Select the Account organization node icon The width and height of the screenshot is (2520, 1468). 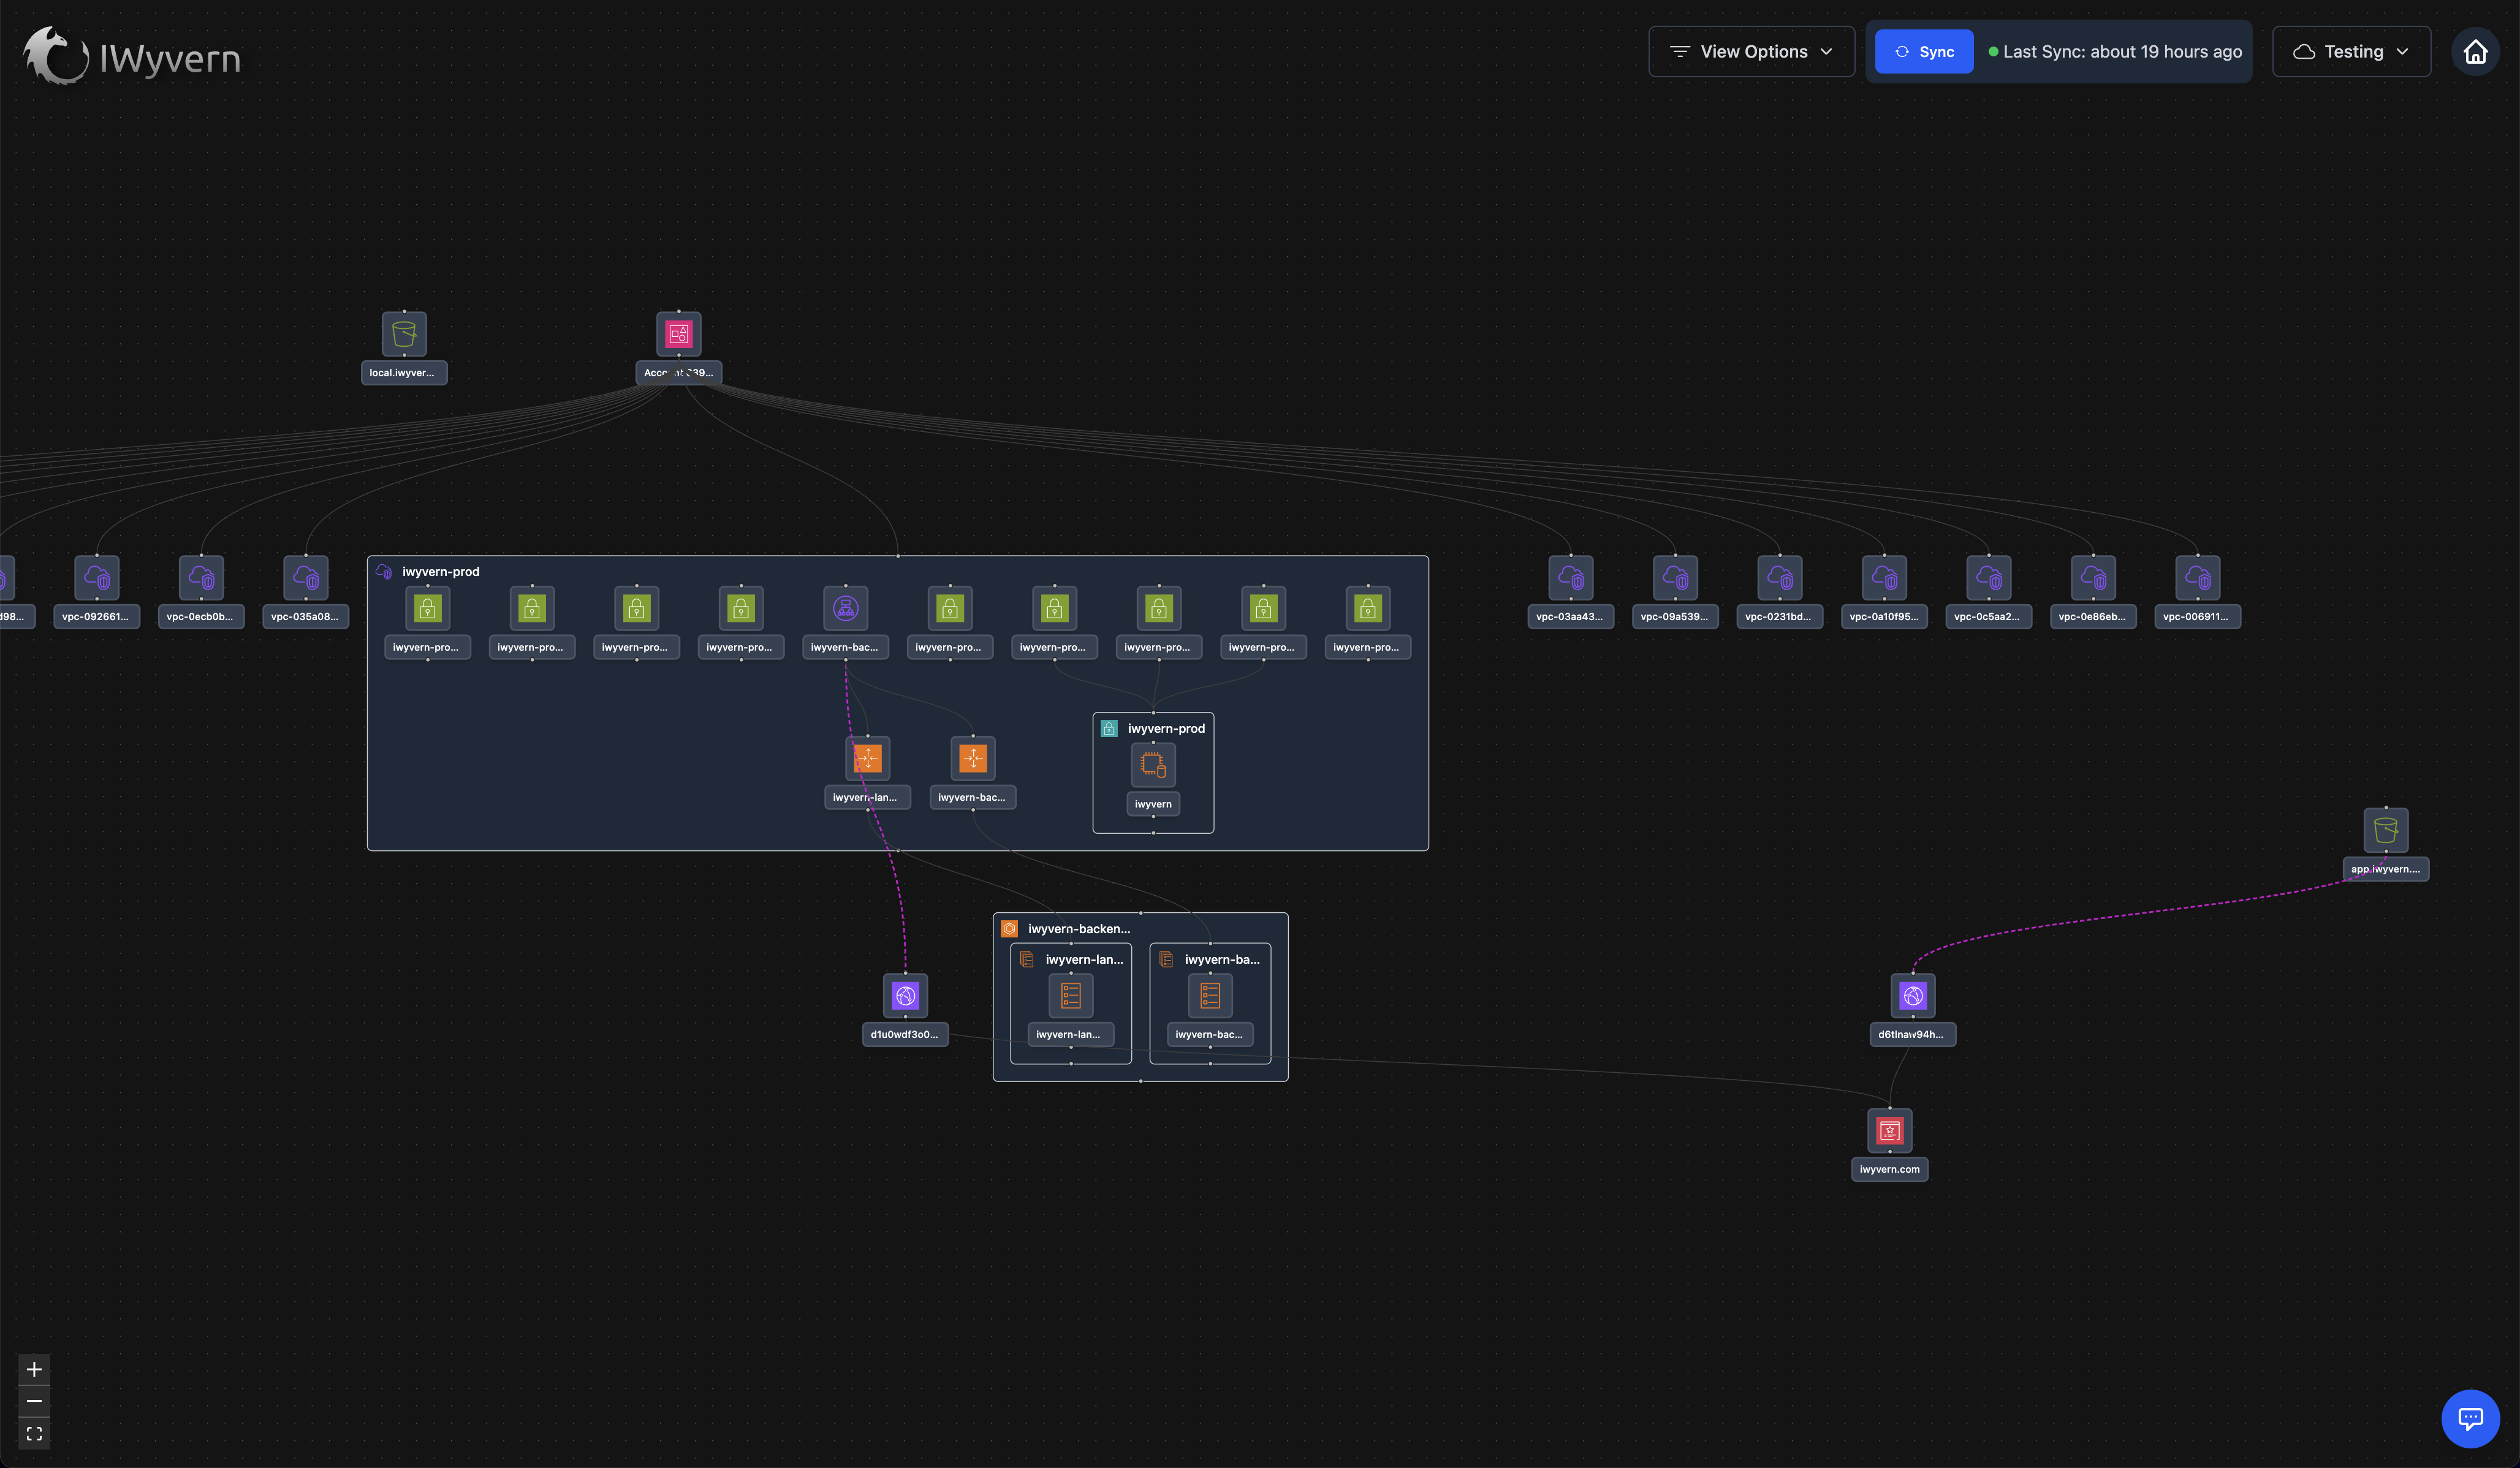pyautogui.click(x=679, y=334)
